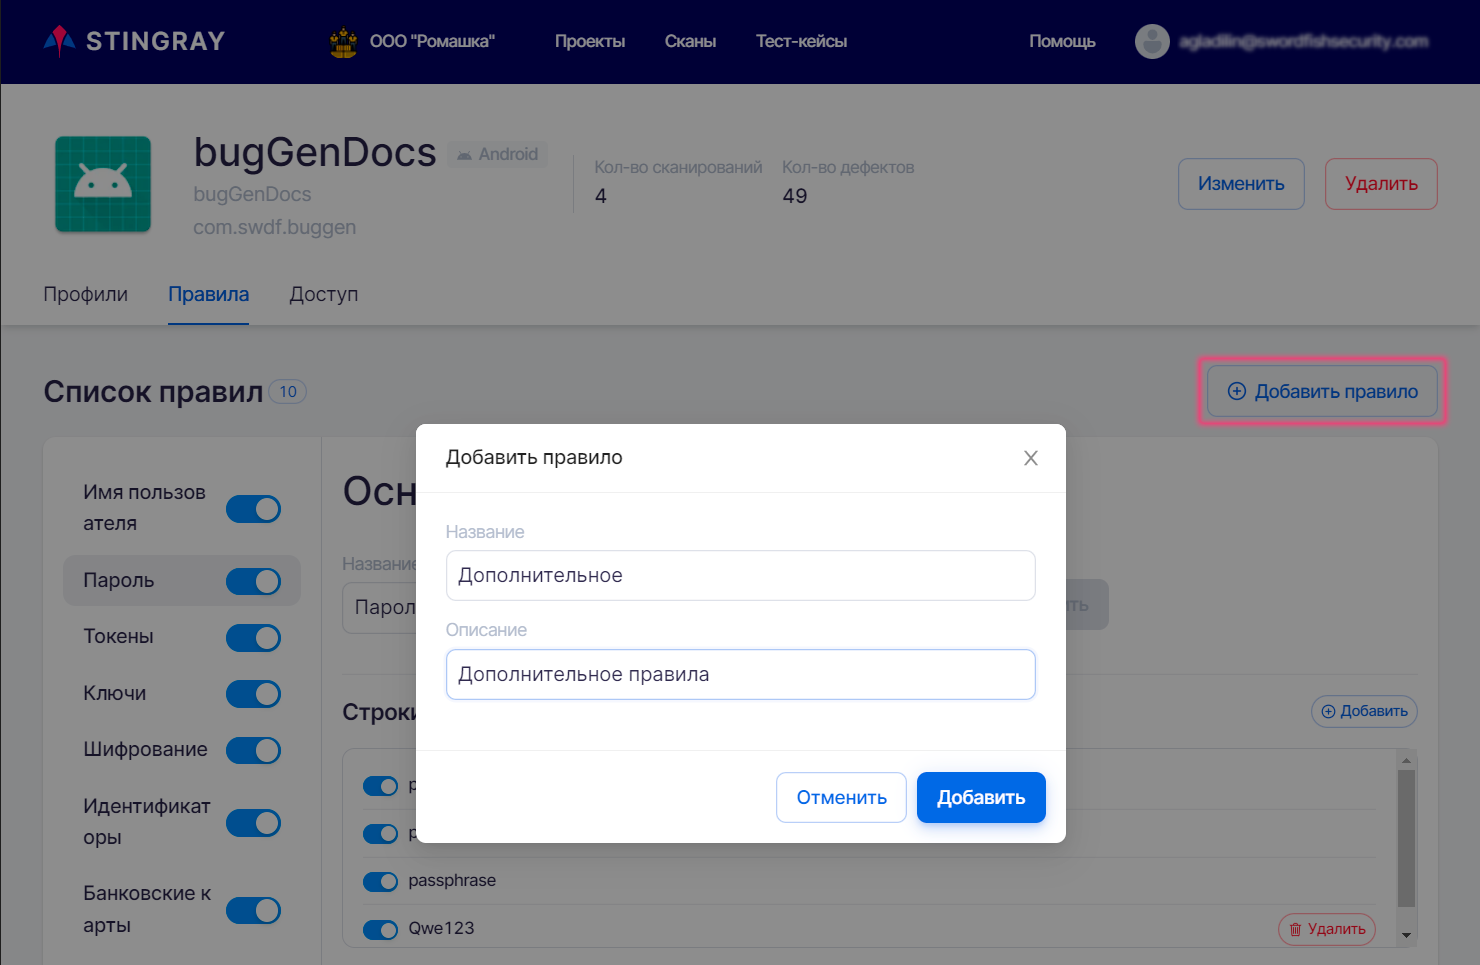Close the Добавить правило dialog with X
The image size is (1480, 965).
(x=1030, y=458)
